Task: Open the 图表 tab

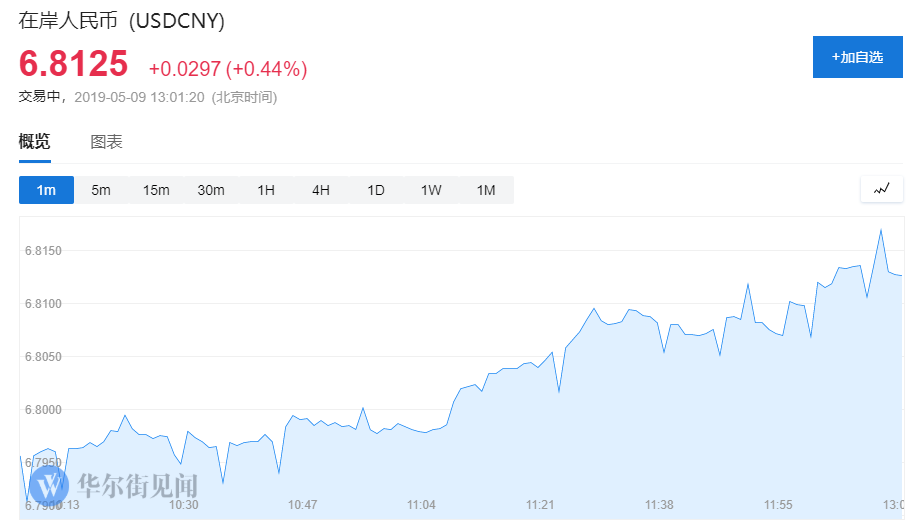Action: coord(106,142)
